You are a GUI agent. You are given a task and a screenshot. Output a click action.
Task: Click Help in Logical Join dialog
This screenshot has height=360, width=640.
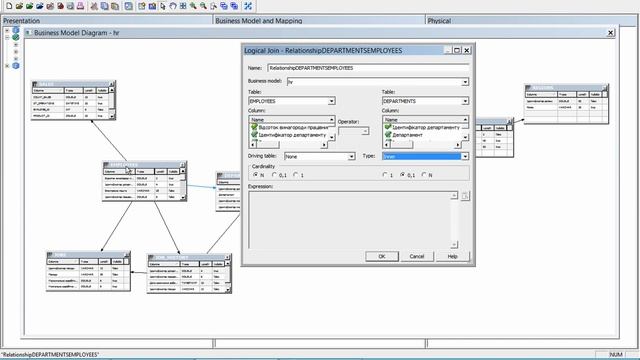(452, 256)
